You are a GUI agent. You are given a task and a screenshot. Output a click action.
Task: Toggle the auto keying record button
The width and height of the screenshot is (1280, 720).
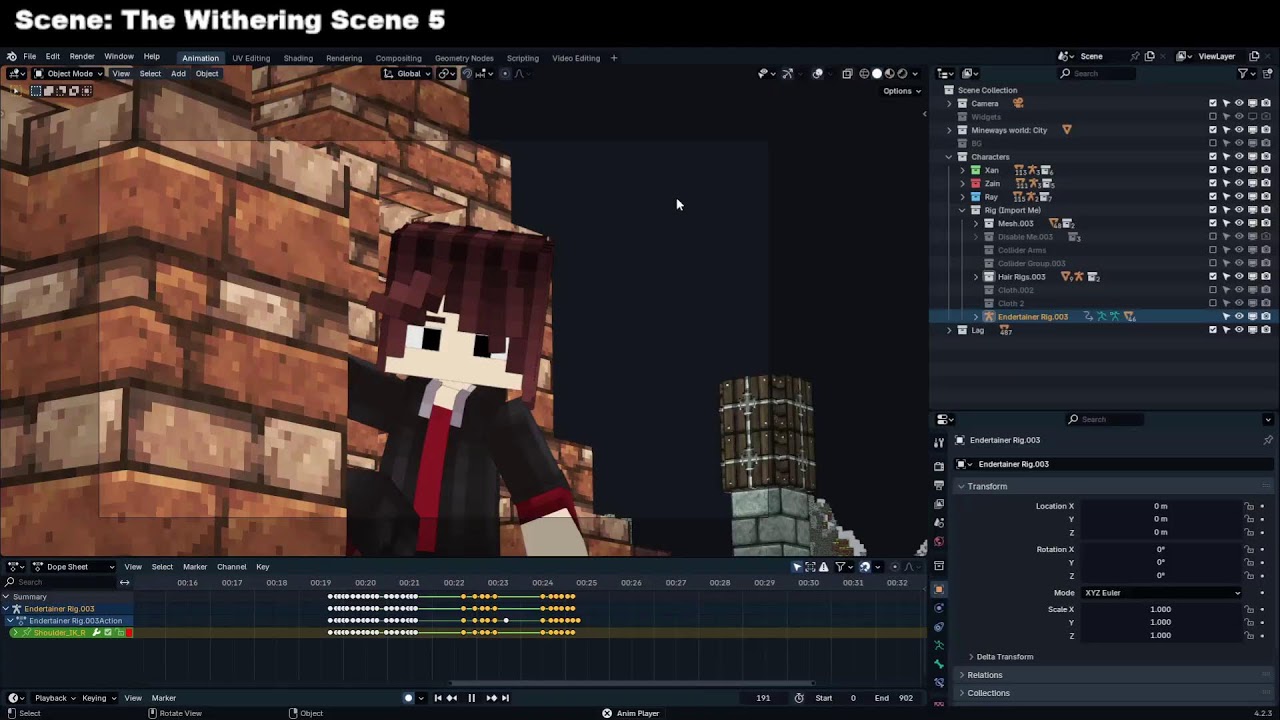click(x=408, y=698)
